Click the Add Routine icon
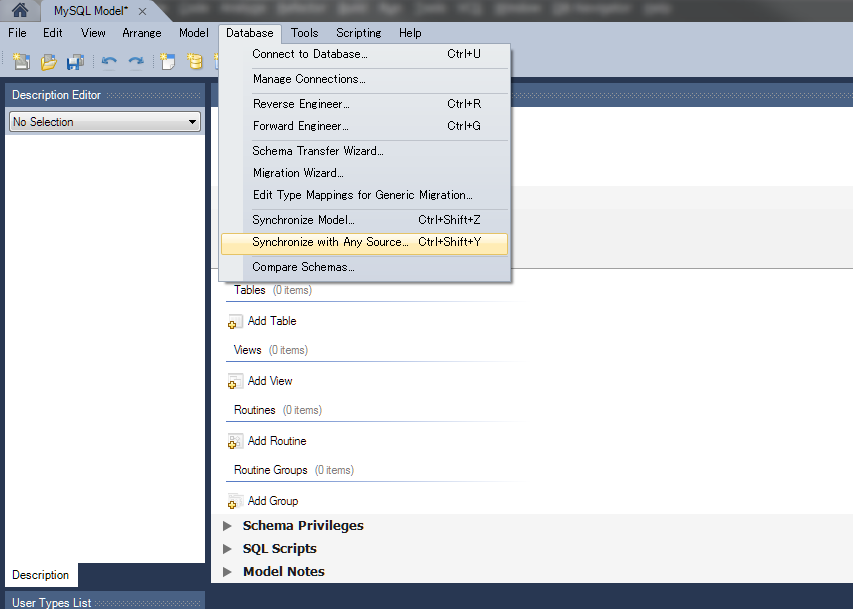This screenshot has height=609, width=853. coord(234,441)
